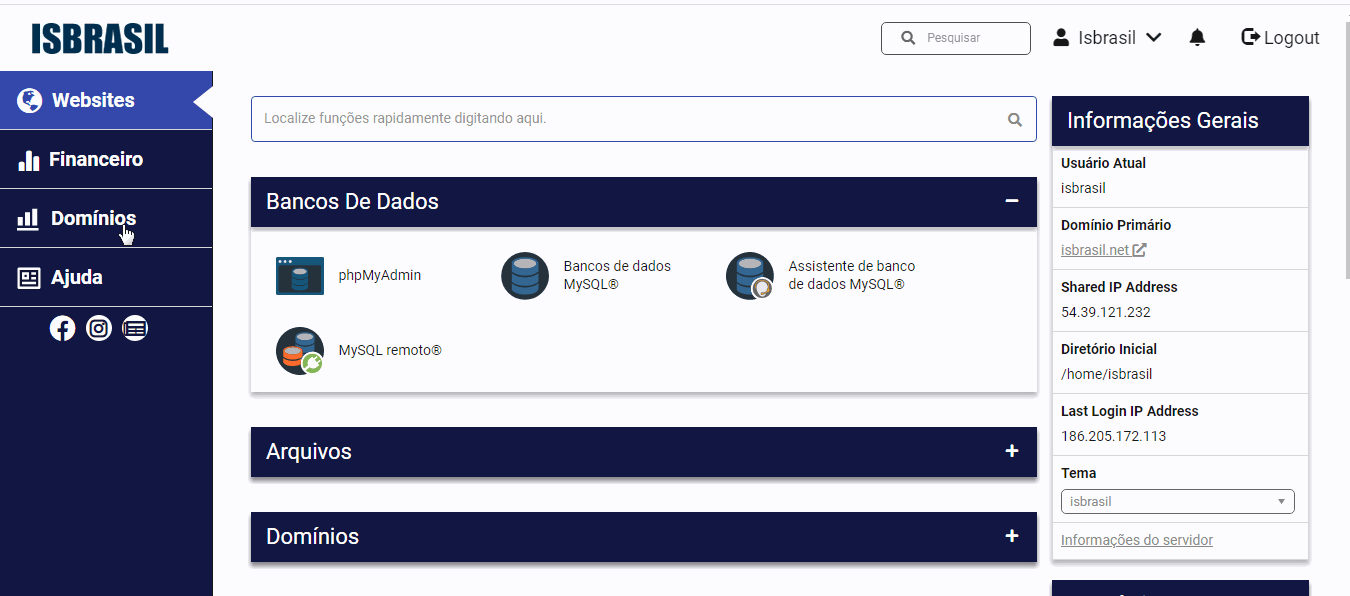The height and width of the screenshot is (596, 1350).
Task: Open Domínios in the sidebar
Action: tap(106, 218)
